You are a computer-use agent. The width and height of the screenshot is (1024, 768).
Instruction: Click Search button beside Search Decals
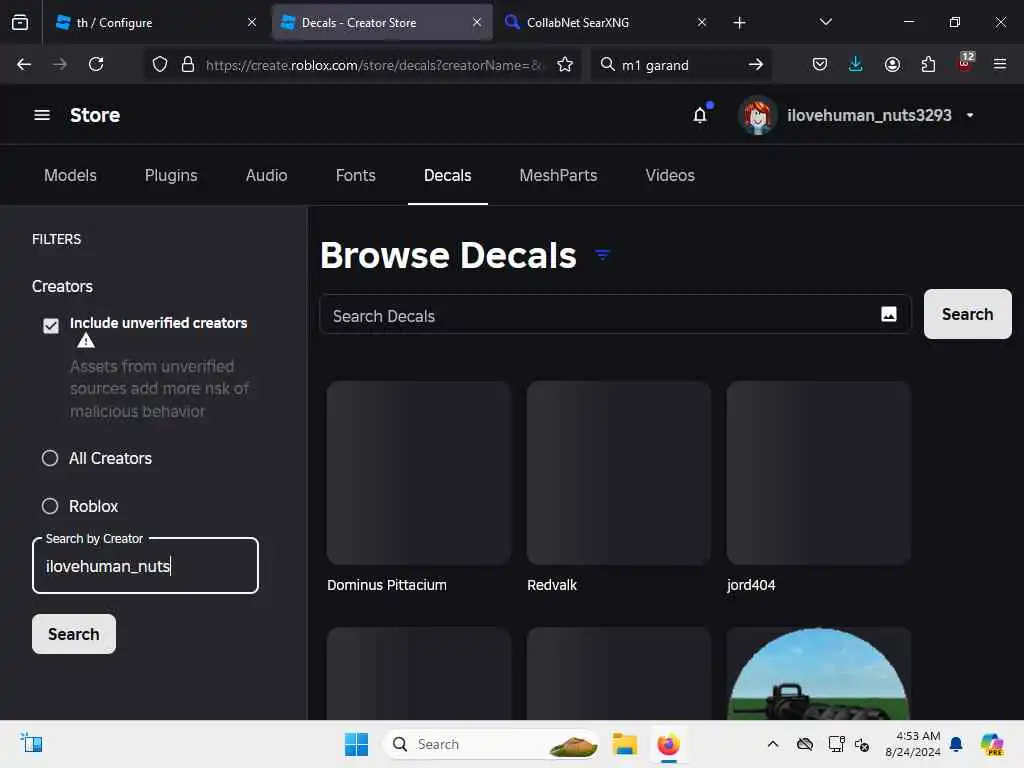pyautogui.click(x=967, y=314)
